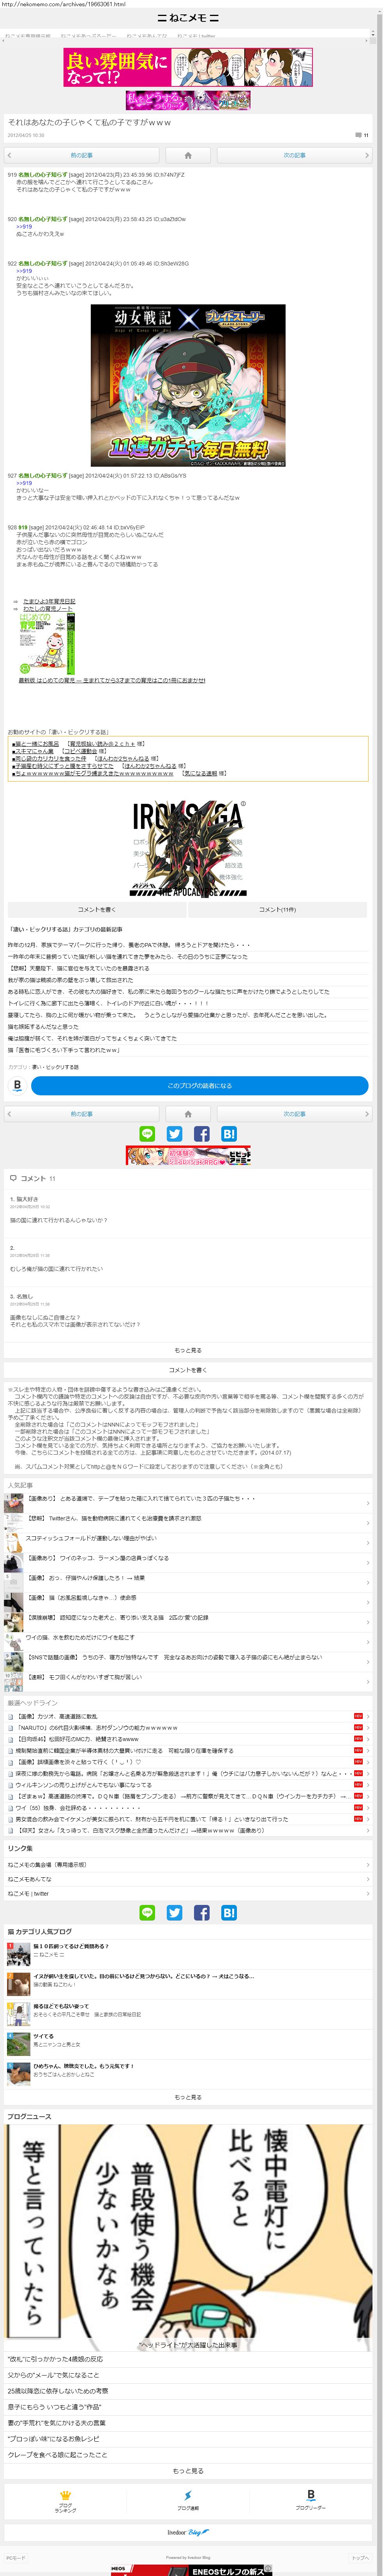This screenshot has height=2576, width=383.
Task: Open the ワイの猫、水を飲むためだけに article row
Action: (188, 1638)
